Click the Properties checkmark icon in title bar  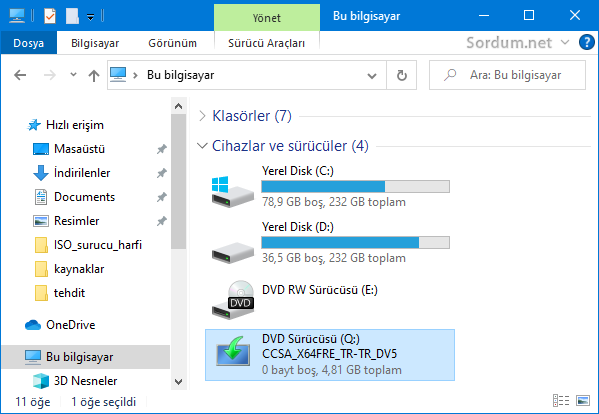click(50, 16)
